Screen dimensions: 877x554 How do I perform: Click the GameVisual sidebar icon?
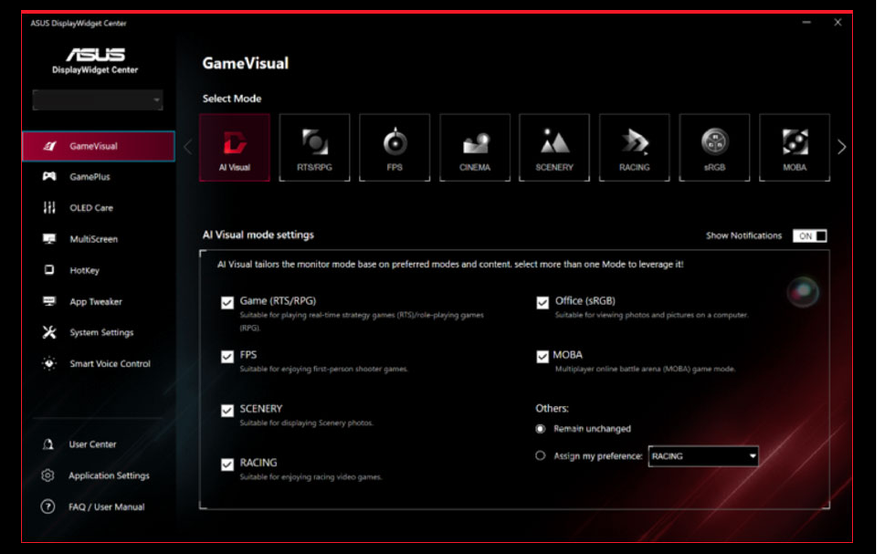coord(50,146)
